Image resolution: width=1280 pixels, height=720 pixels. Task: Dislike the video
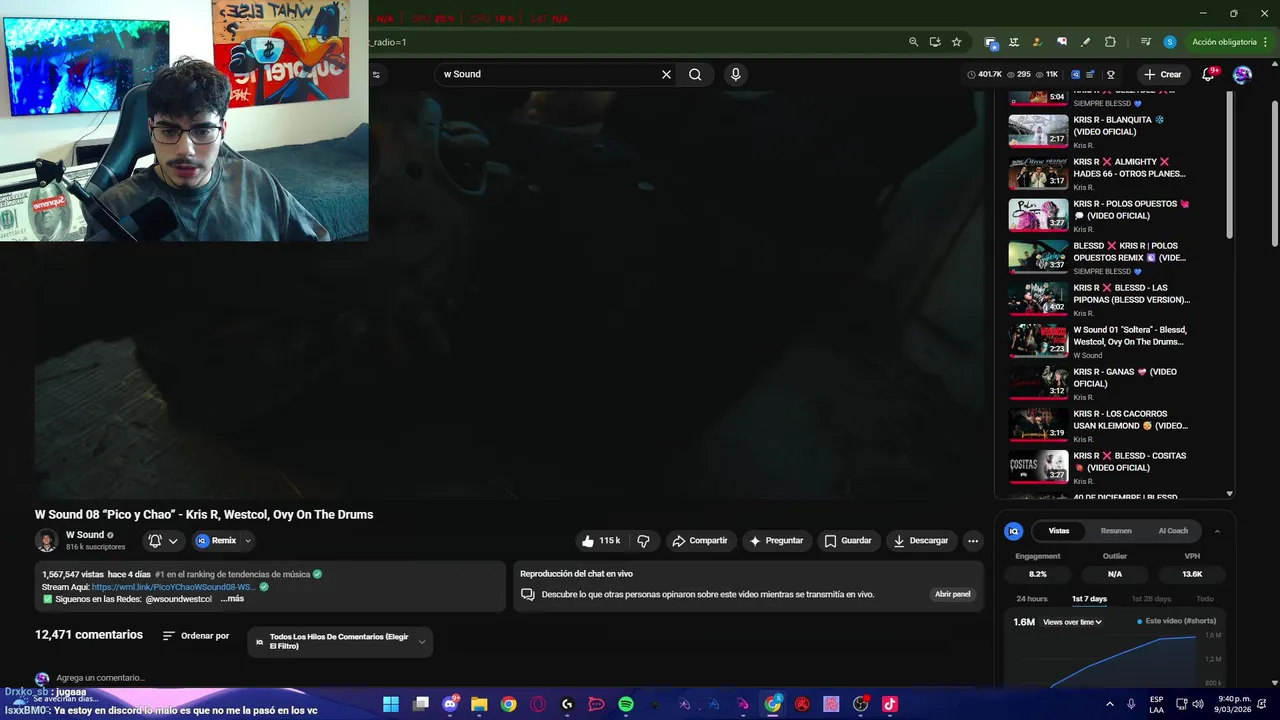pos(643,541)
